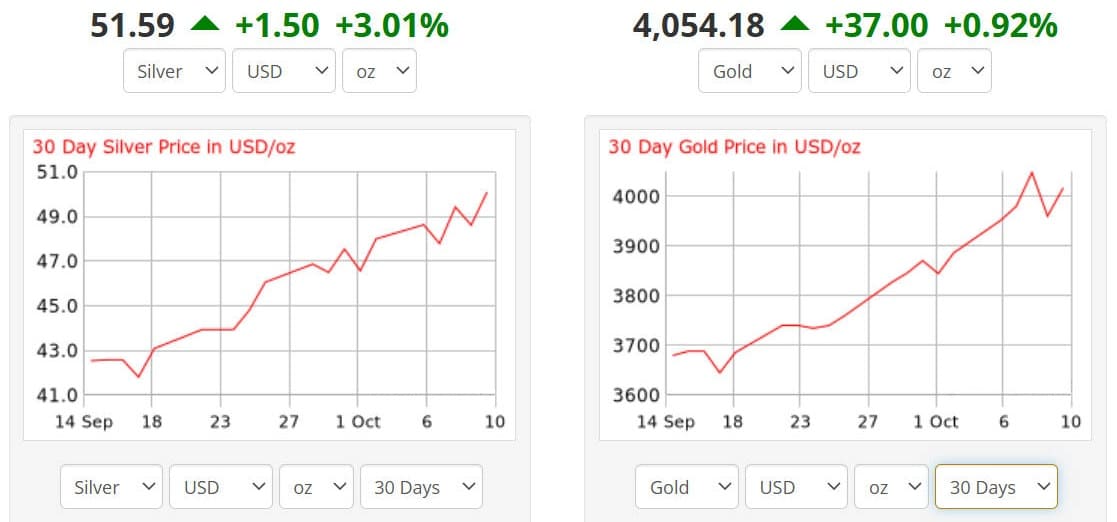Screen dimensions: 1117x522
Task: Click the gold price value 4,054.18
Action: click(699, 25)
